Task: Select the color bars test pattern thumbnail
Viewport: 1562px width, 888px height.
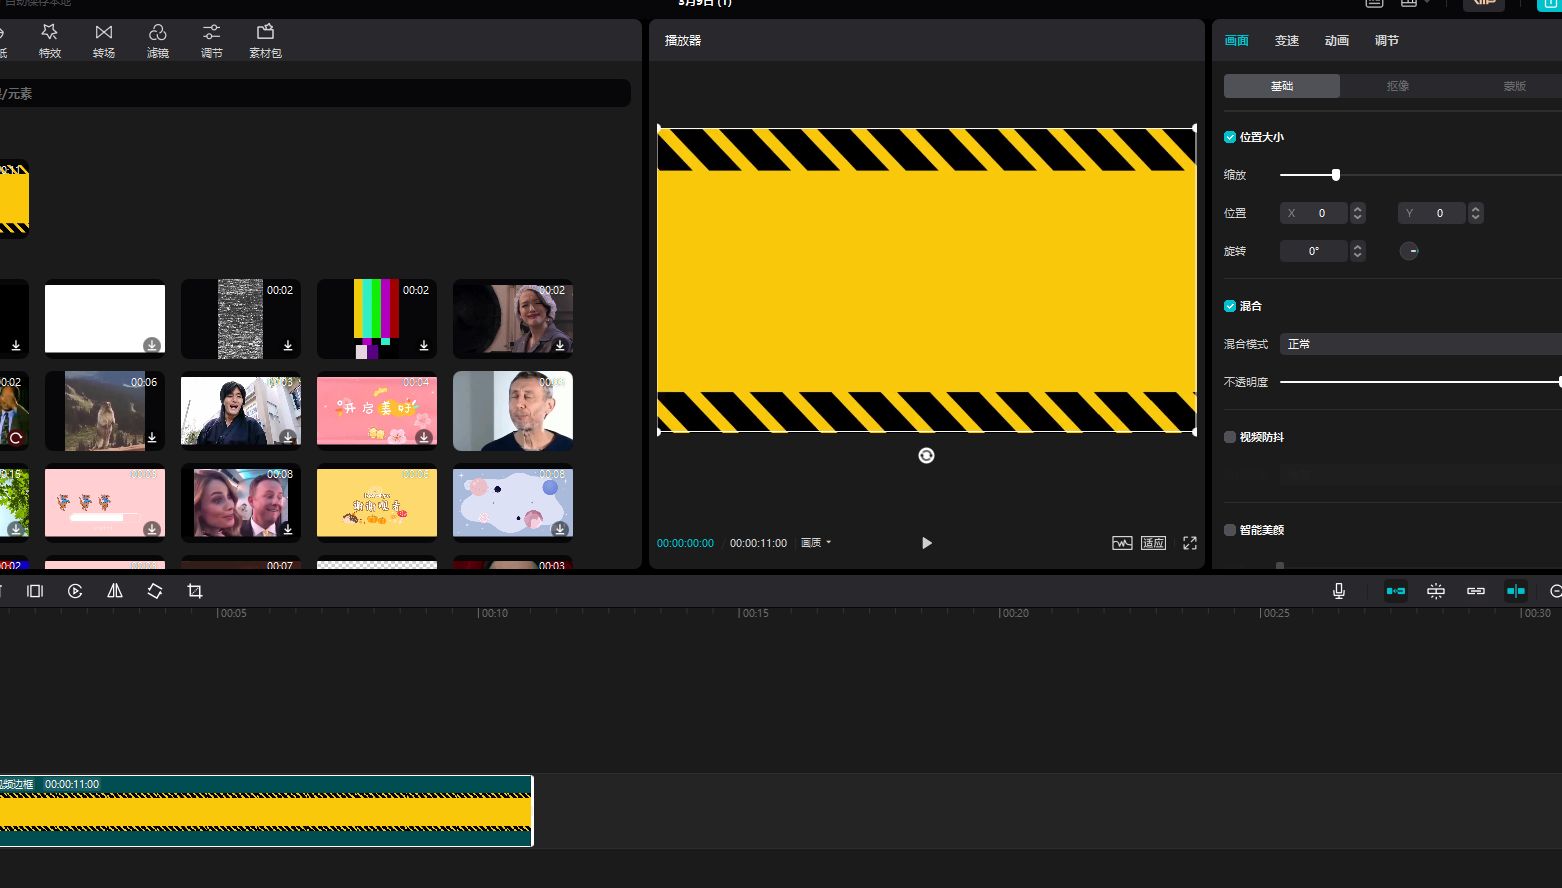Action: pos(377,318)
